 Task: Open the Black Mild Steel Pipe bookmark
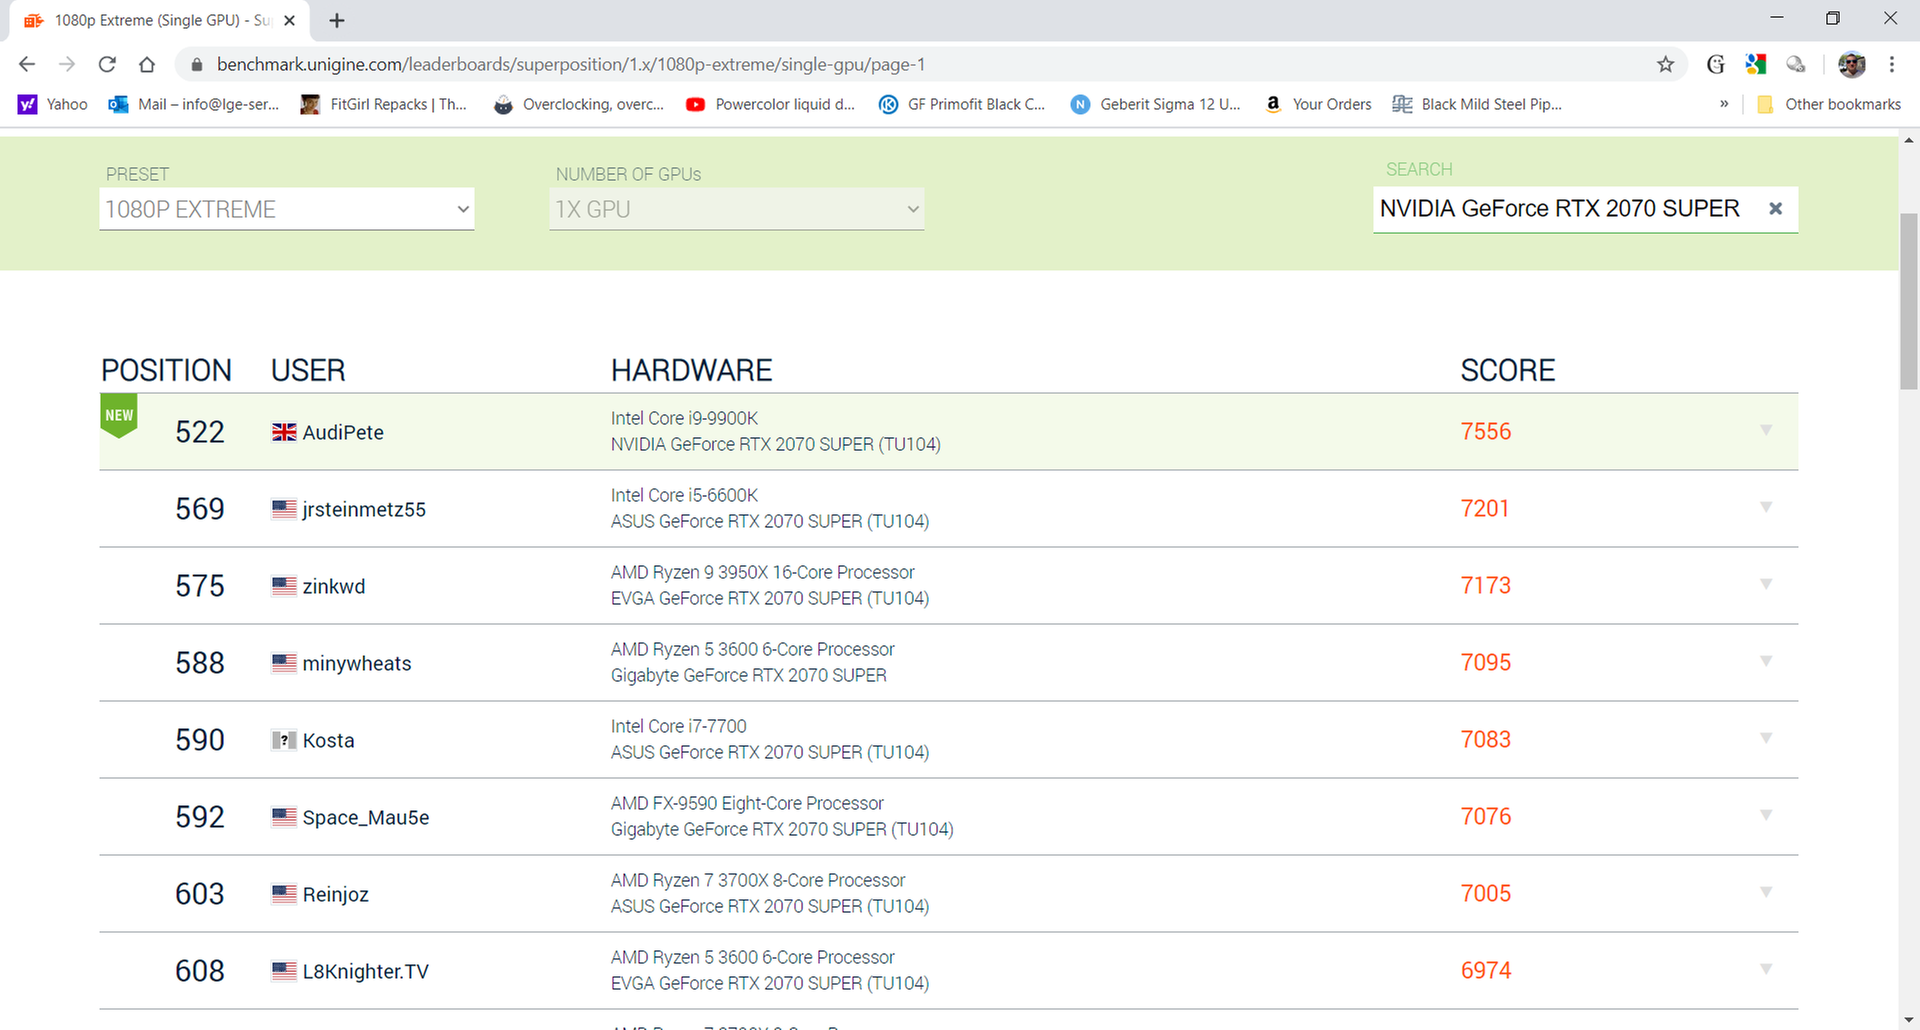1477,104
